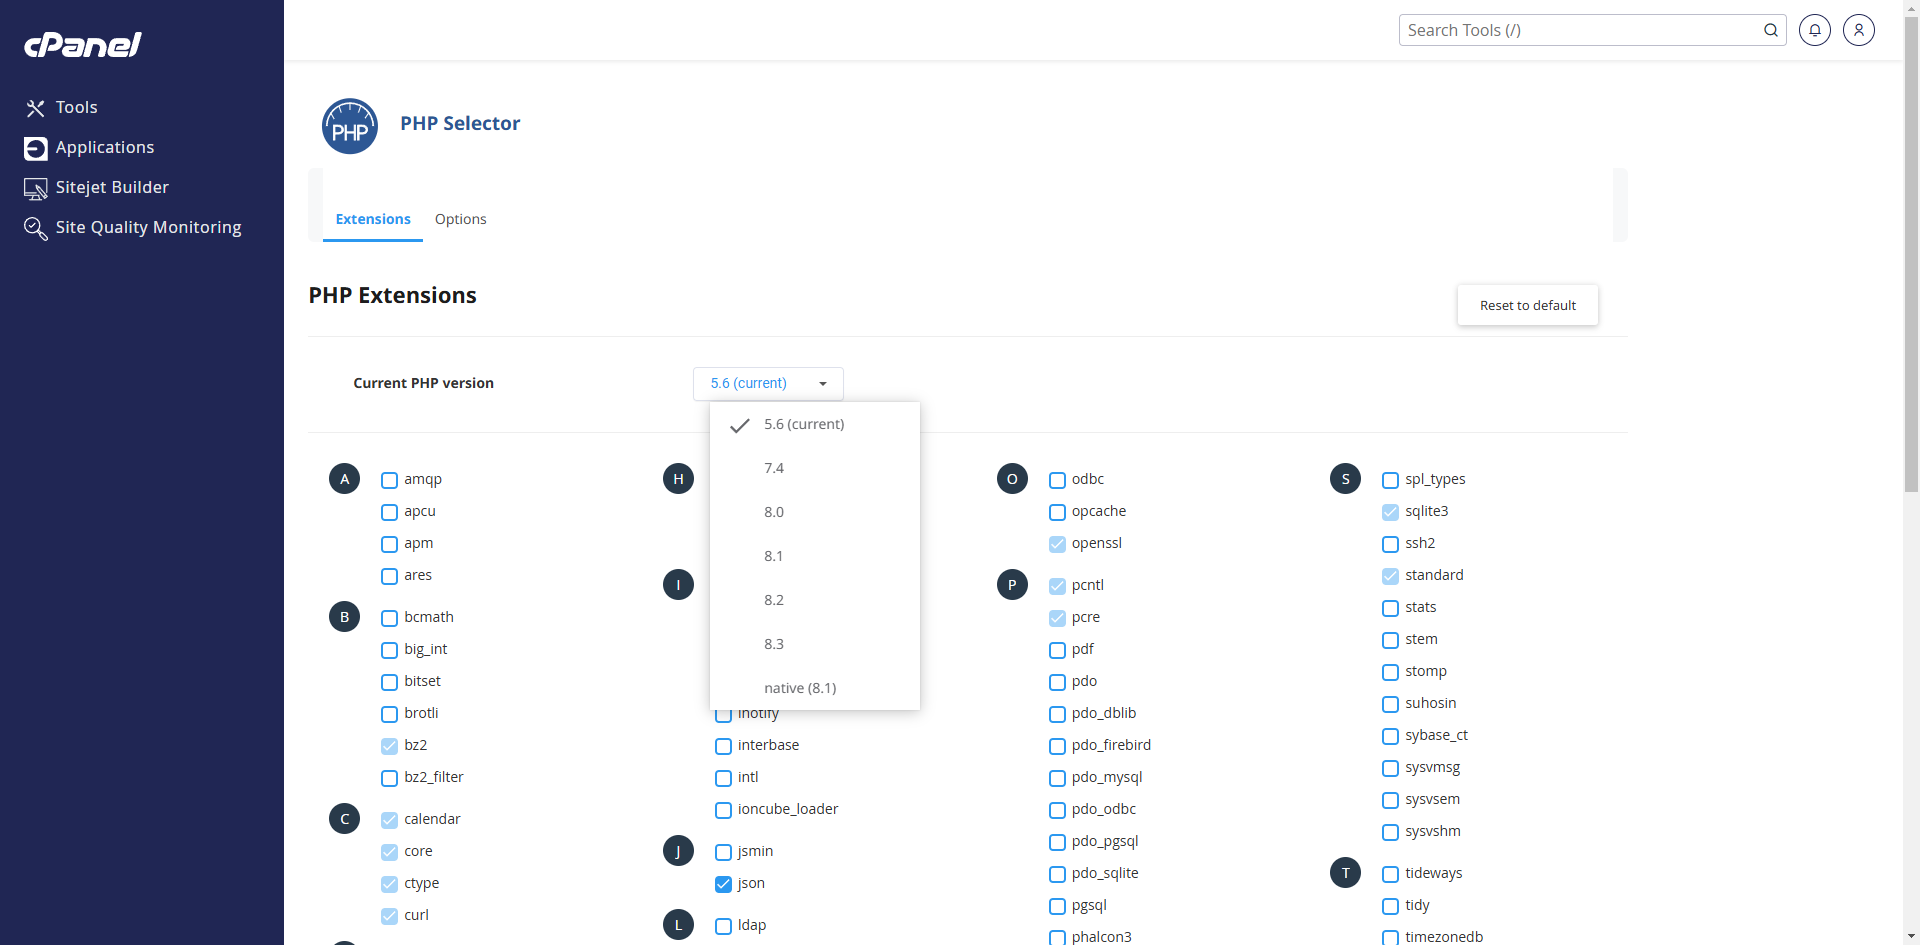Click the PHP Selector logo icon
1920x945 pixels.
point(350,126)
